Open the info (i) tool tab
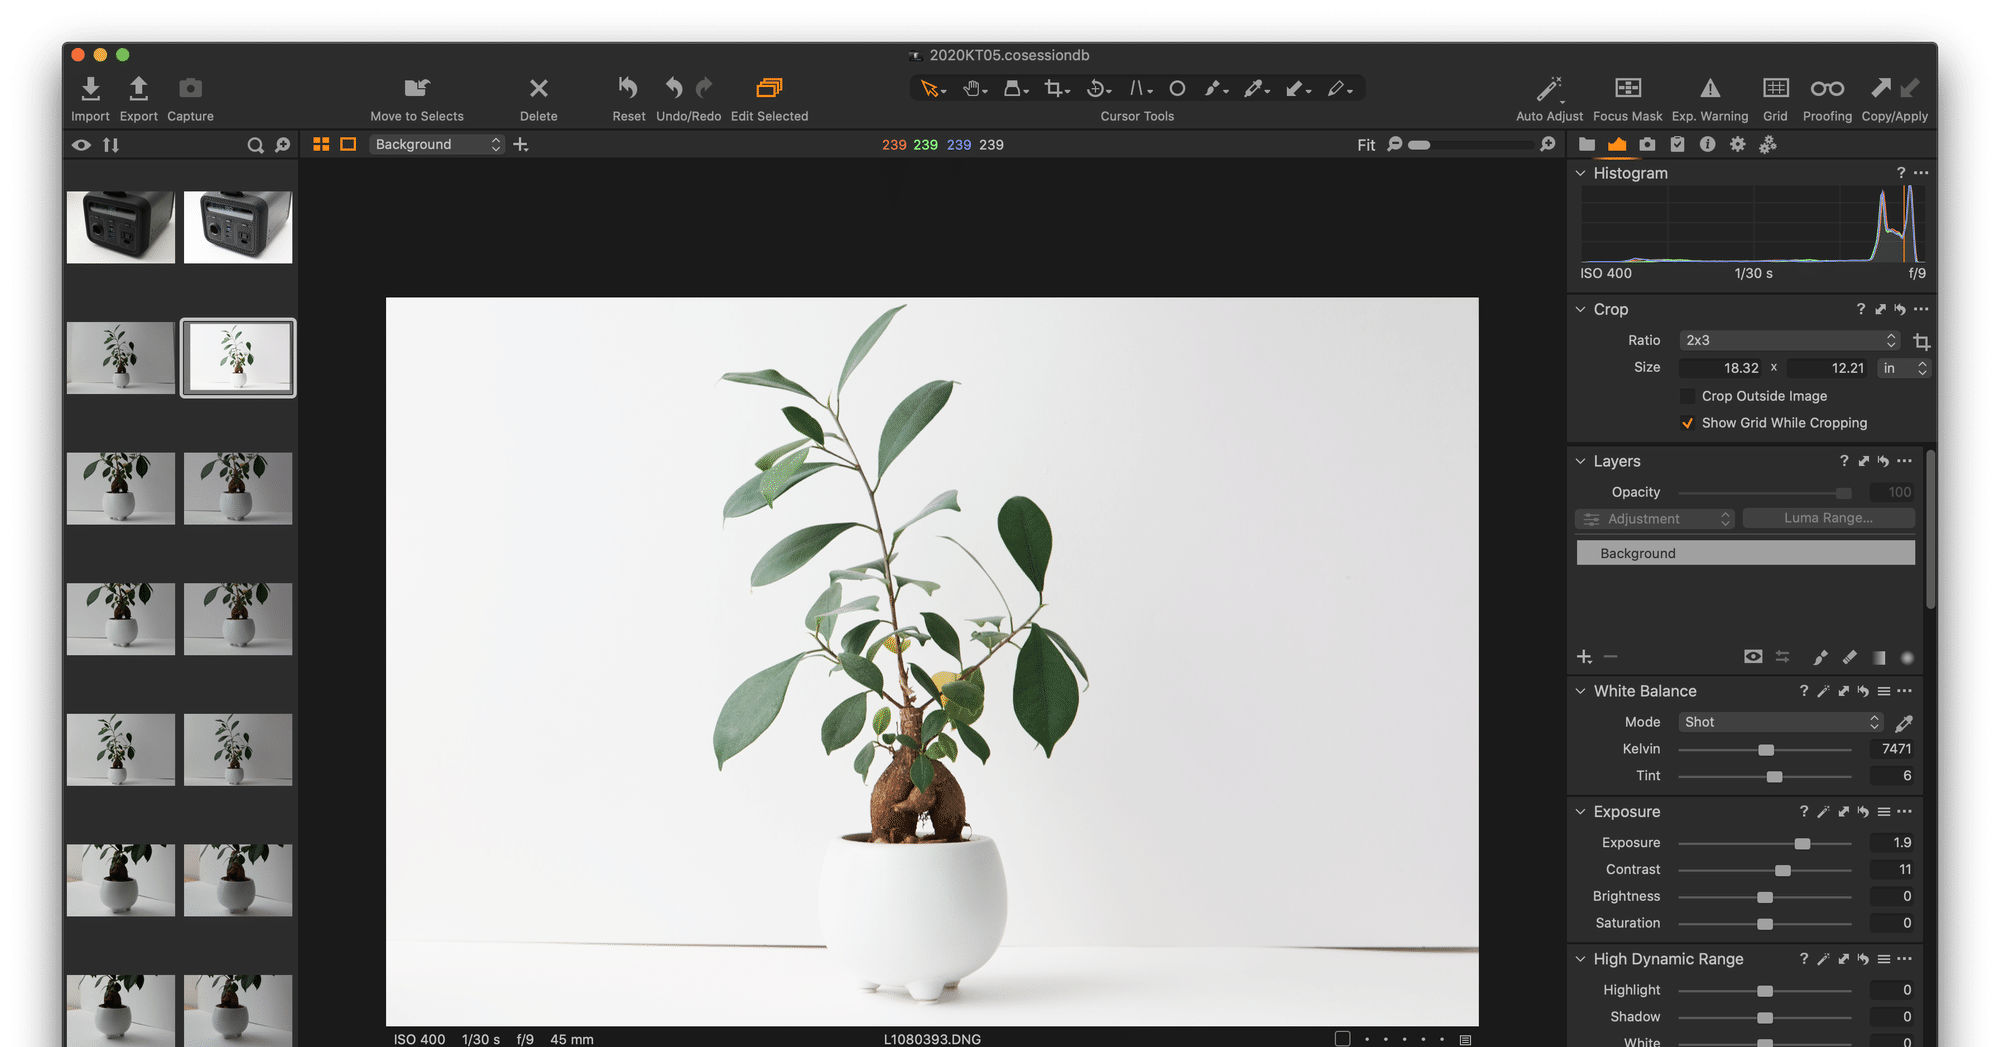 [x=1708, y=145]
